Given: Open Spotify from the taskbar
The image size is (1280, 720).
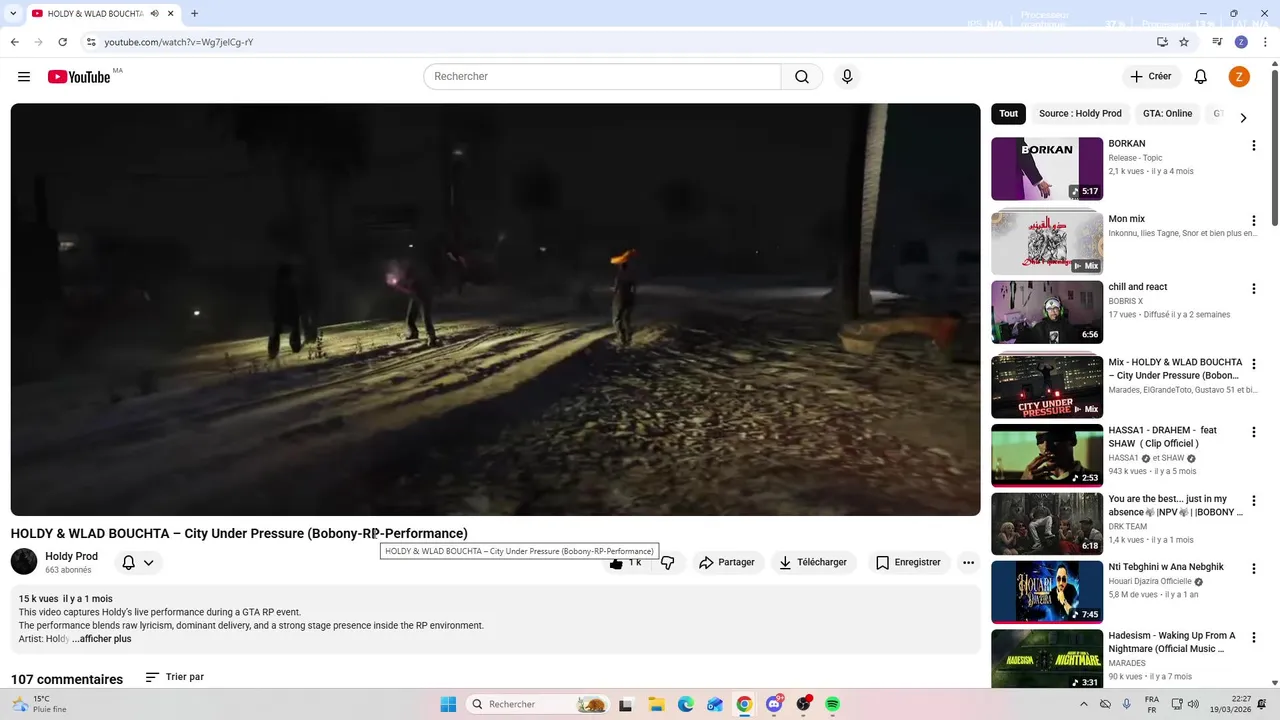Looking at the screenshot, I should point(832,704).
